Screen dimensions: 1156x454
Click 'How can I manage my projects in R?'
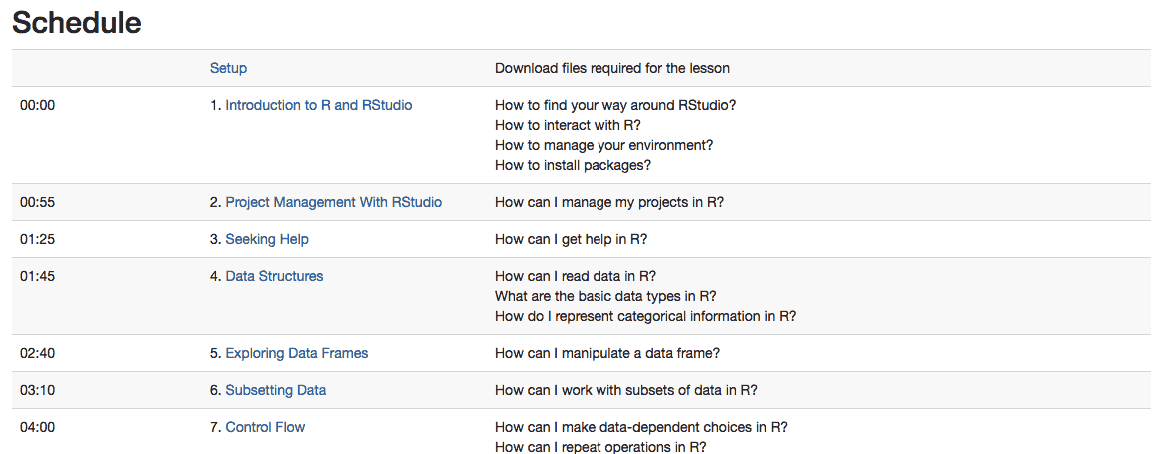610,202
